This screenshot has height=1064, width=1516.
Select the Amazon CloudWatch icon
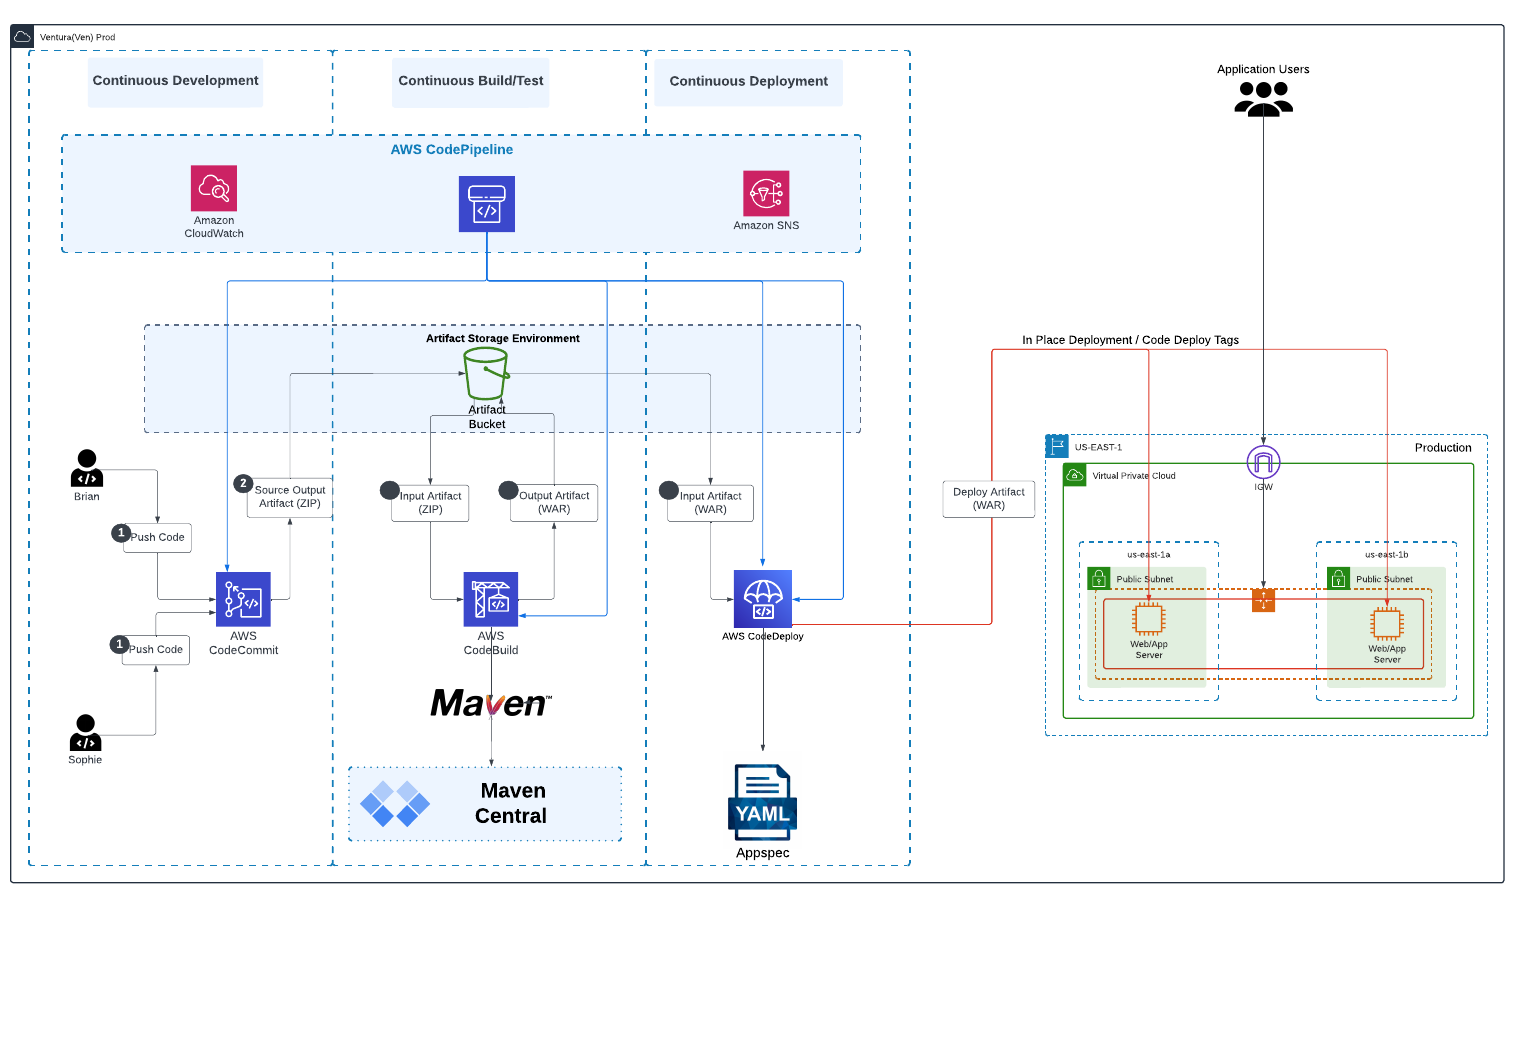pos(214,188)
